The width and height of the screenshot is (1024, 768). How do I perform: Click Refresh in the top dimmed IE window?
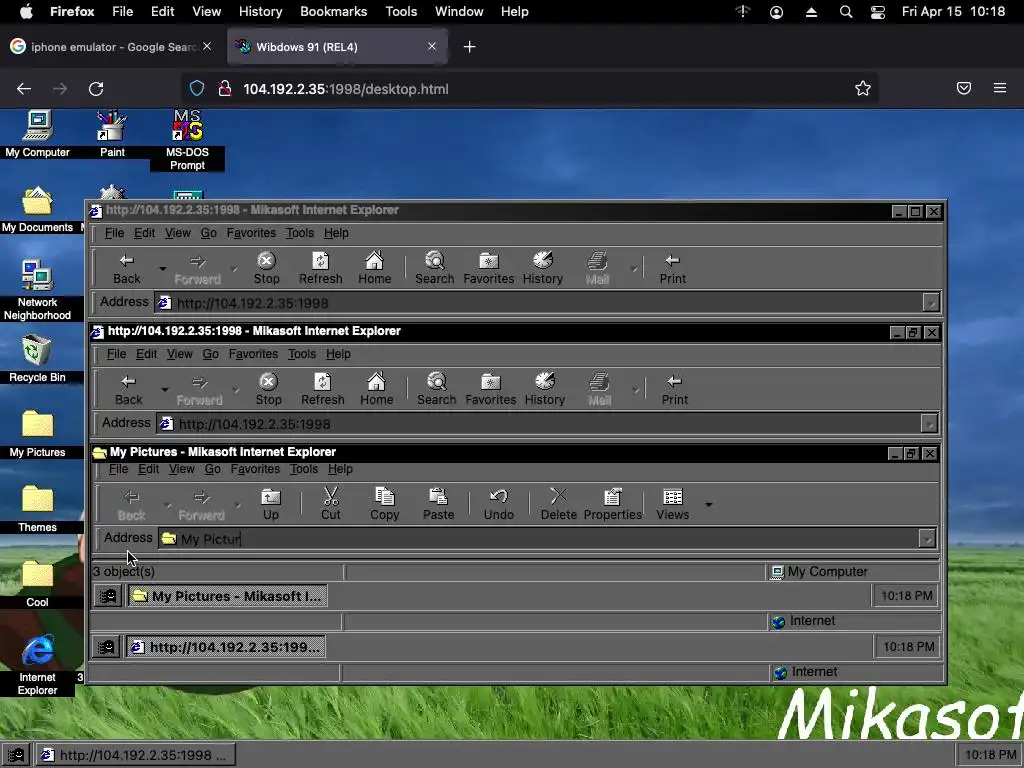[321, 268]
